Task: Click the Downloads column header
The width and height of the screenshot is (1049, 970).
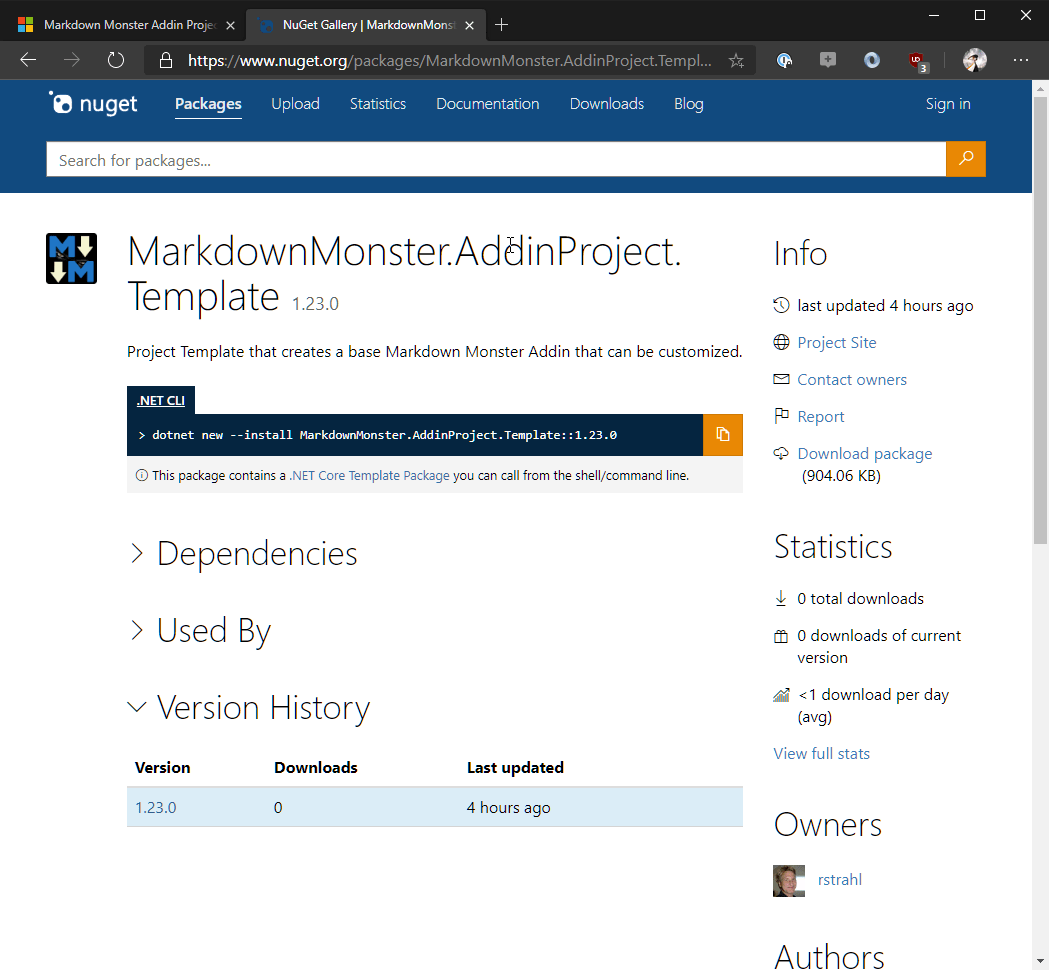Action: [315, 767]
